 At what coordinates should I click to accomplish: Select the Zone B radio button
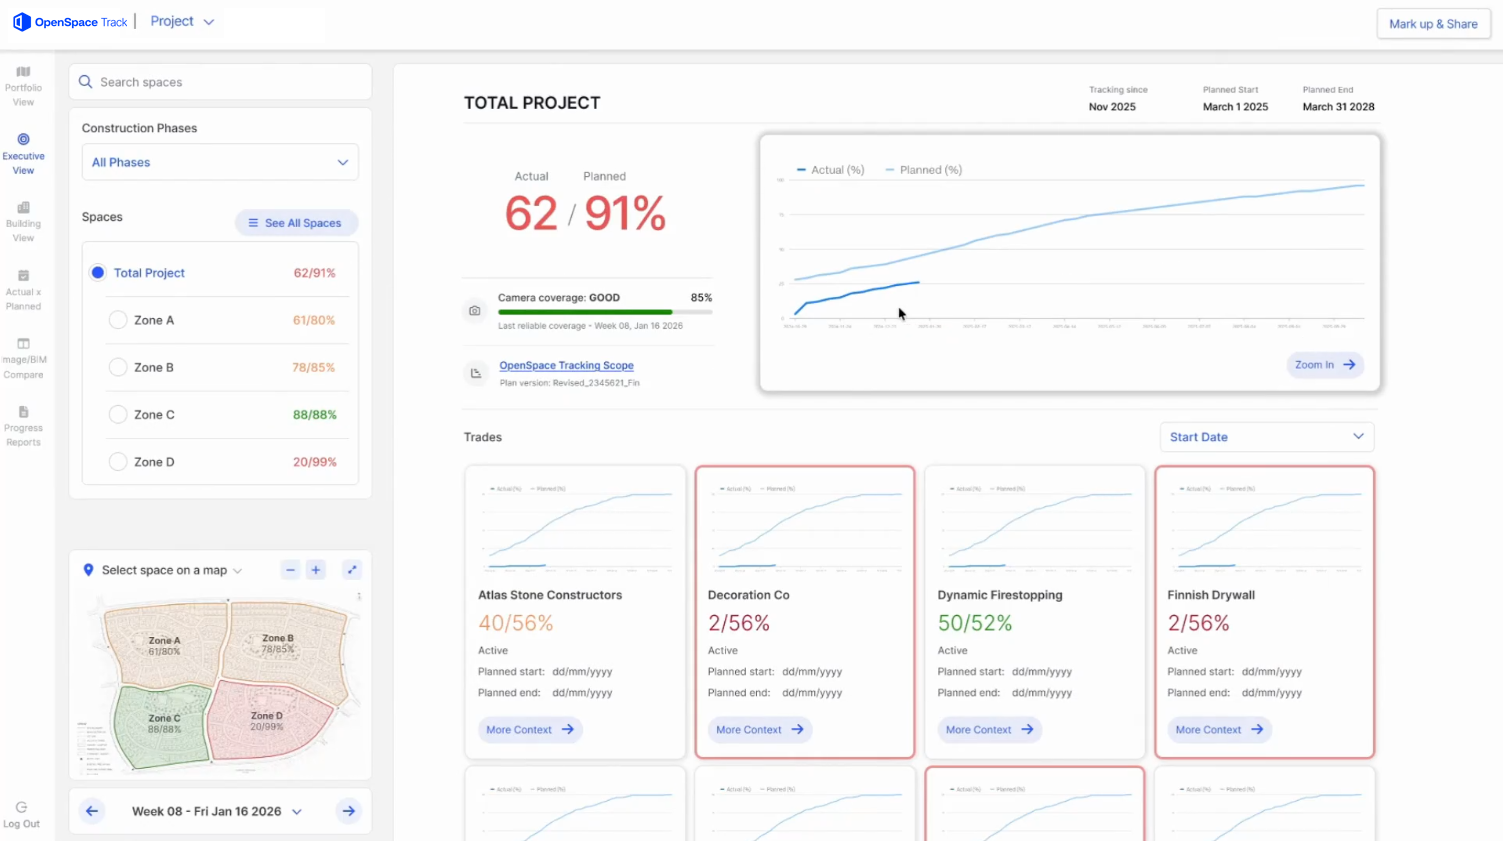tap(118, 367)
